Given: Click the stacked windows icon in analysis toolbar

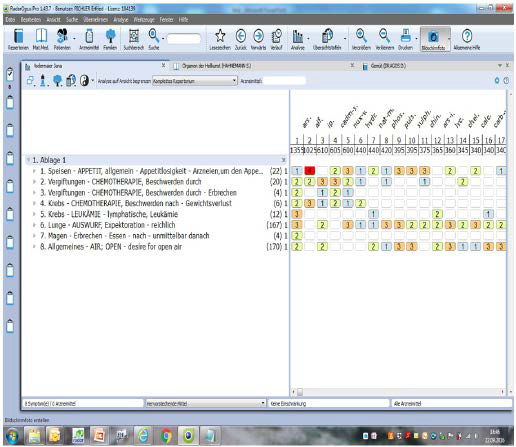Looking at the screenshot, I should click(x=30, y=81).
